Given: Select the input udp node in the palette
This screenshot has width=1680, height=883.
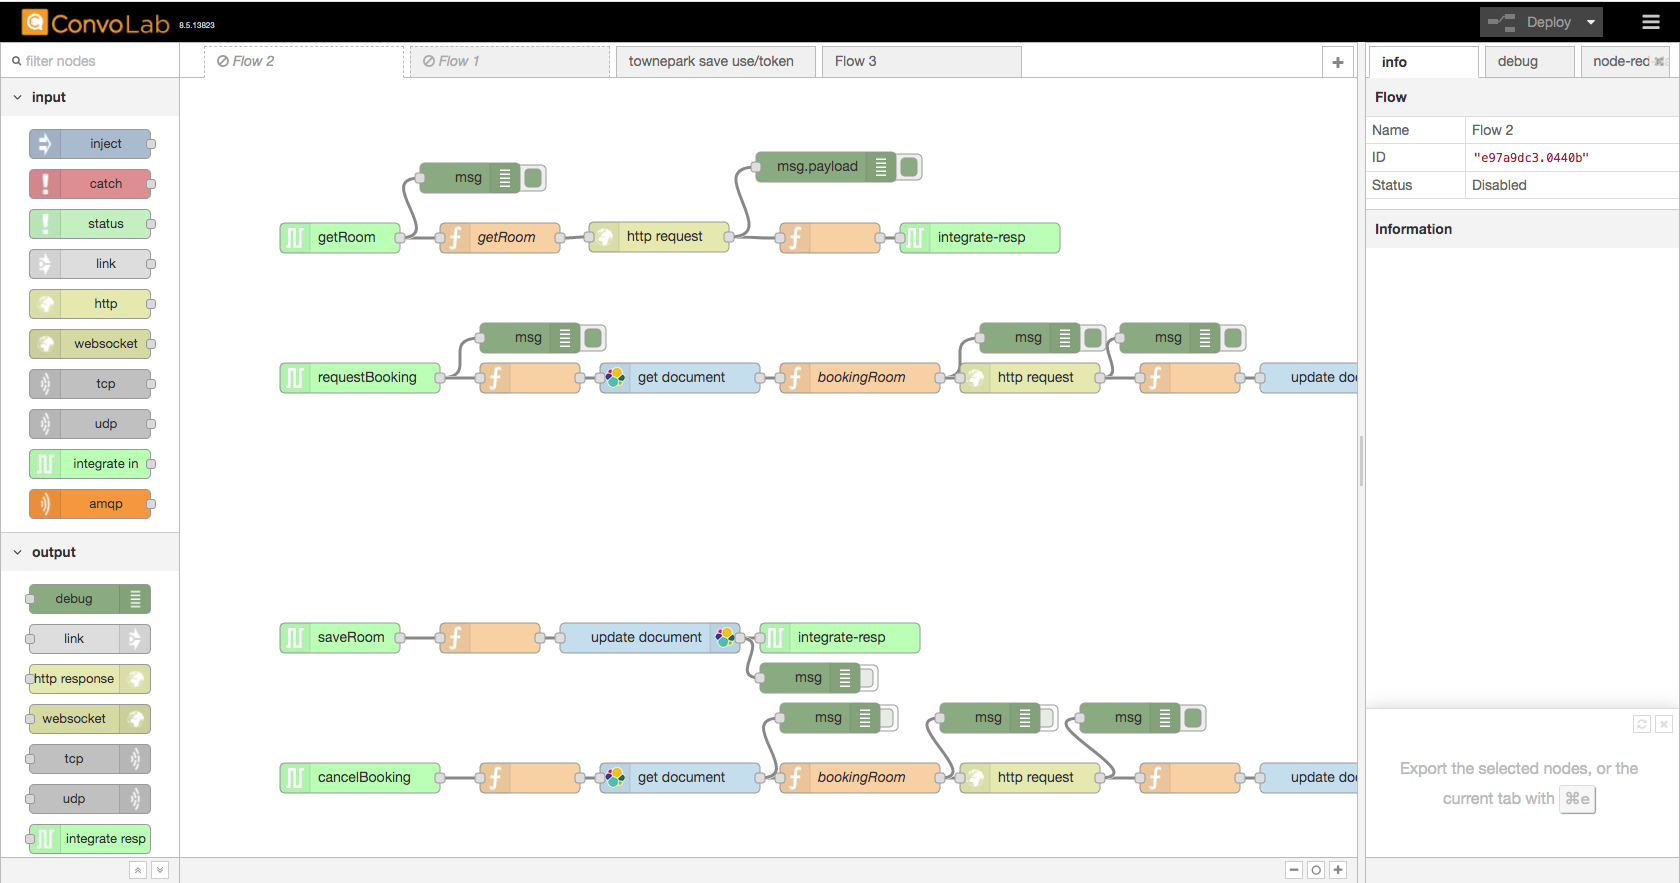Looking at the screenshot, I should coord(90,424).
